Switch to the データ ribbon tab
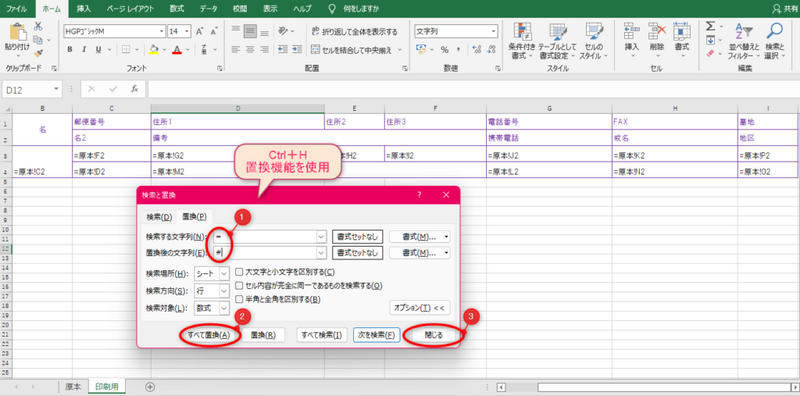The image size is (800, 396). pos(208,9)
